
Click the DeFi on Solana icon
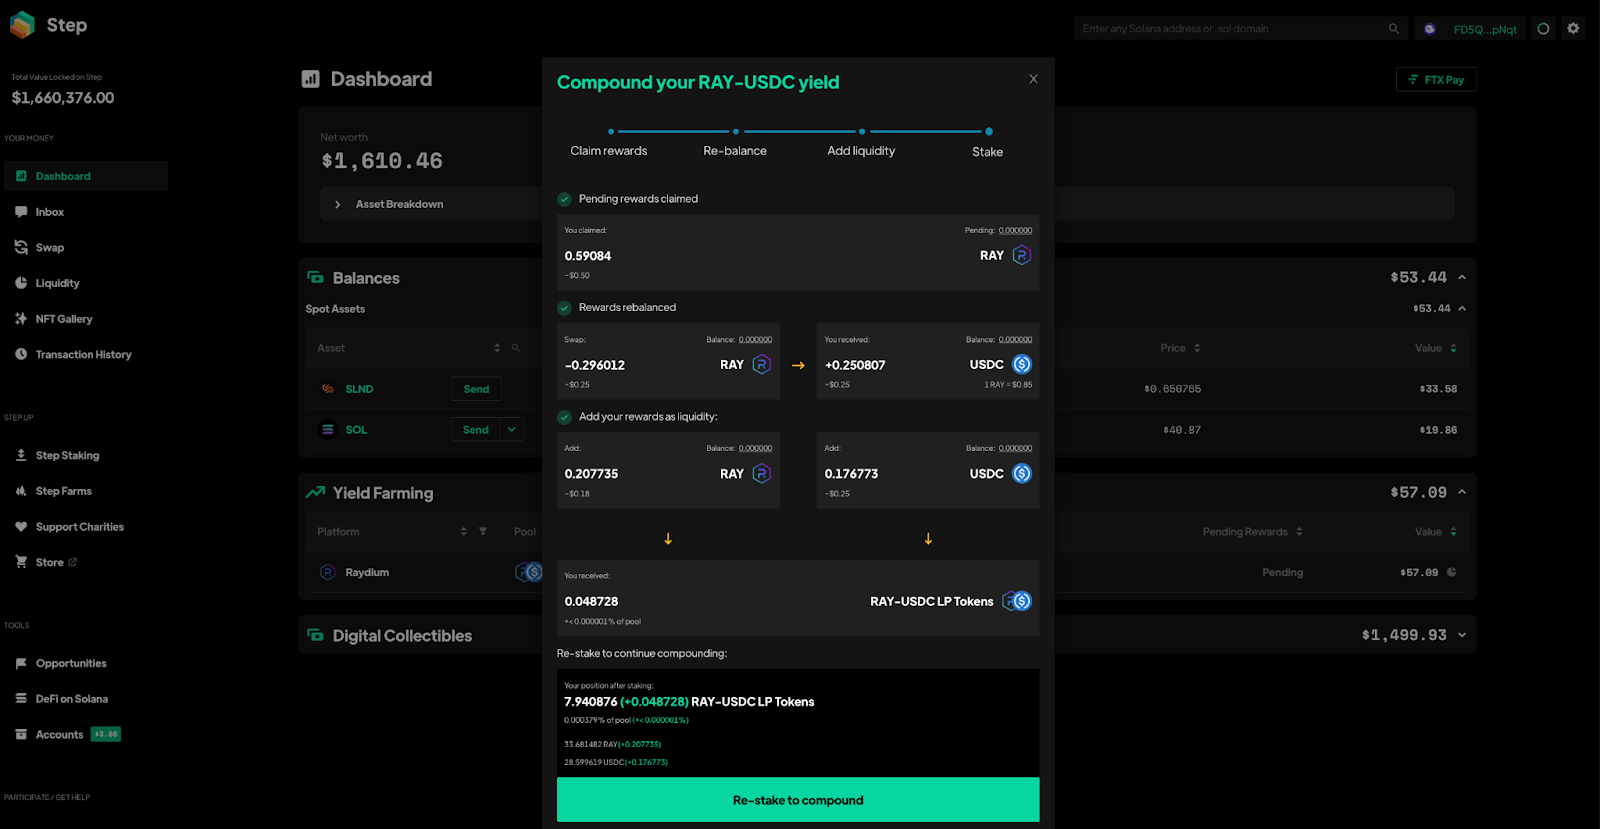21,699
